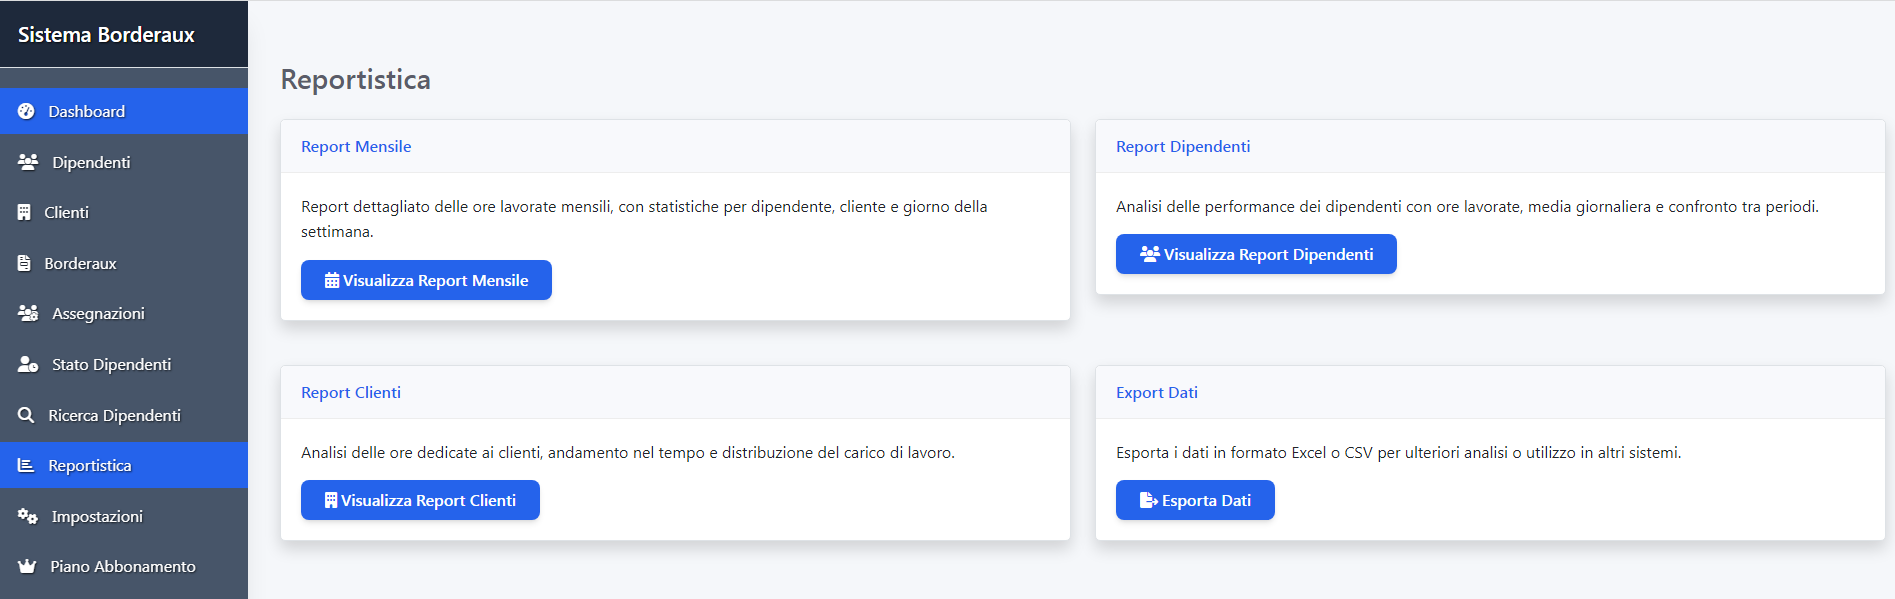Image resolution: width=1895 pixels, height=599 pixels.
Task: Go to Dipendenti section
Action: pos(124,162)
